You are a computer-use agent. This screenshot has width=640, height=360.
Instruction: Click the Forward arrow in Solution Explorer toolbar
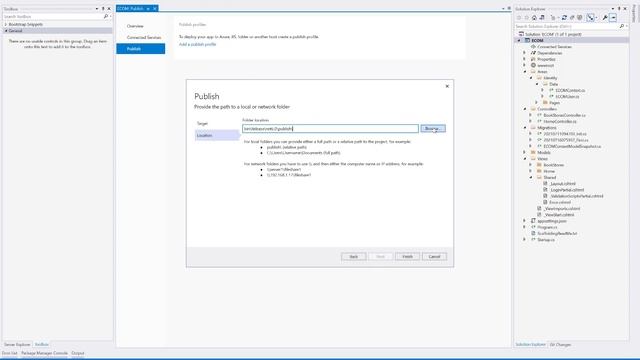[x=527, y=18]
